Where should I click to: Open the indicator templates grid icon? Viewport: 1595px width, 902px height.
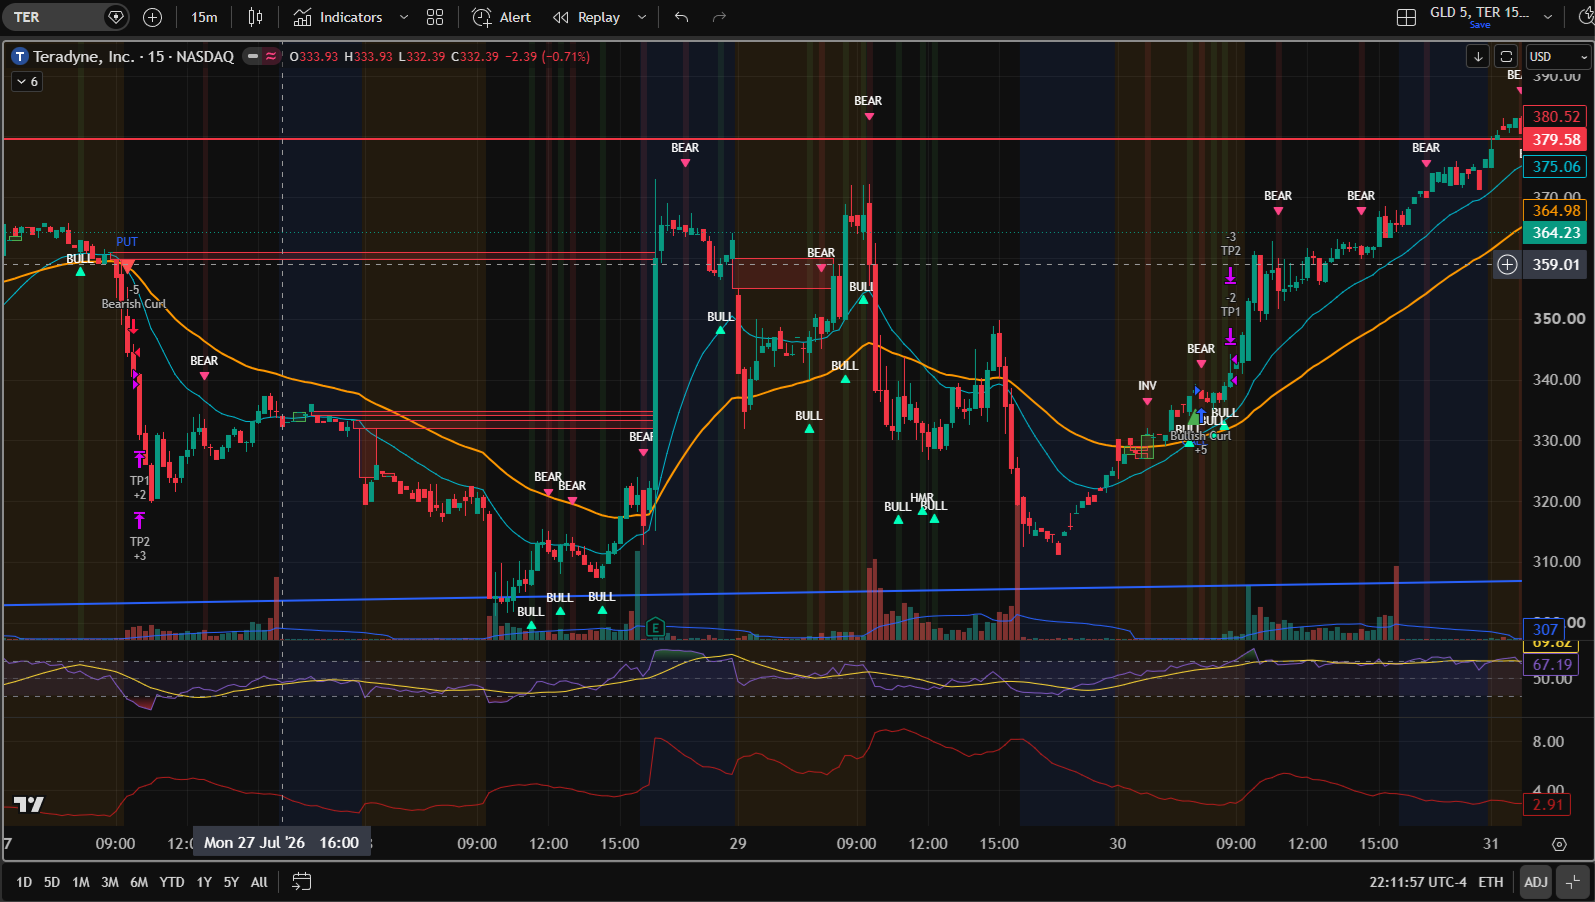coord(435,17)
